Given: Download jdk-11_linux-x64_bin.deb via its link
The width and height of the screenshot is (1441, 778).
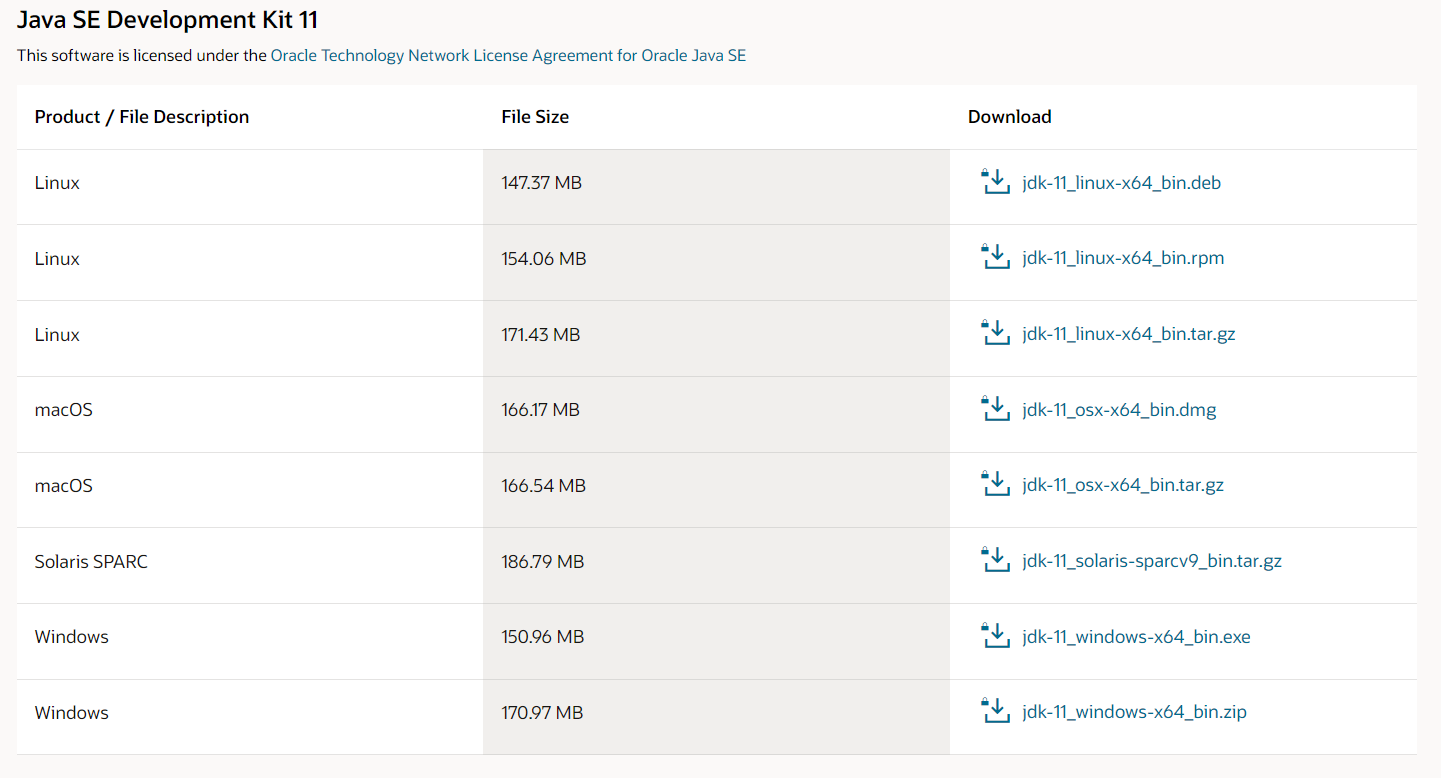Looking at the screenshot, I should [x=1121, y=183].
